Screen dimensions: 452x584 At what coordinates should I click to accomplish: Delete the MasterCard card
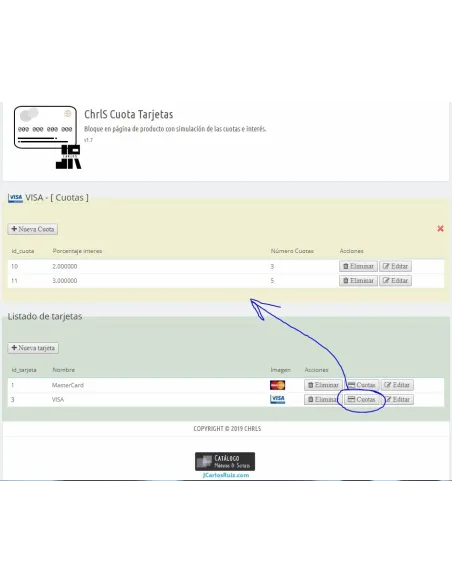coord(323,385)
